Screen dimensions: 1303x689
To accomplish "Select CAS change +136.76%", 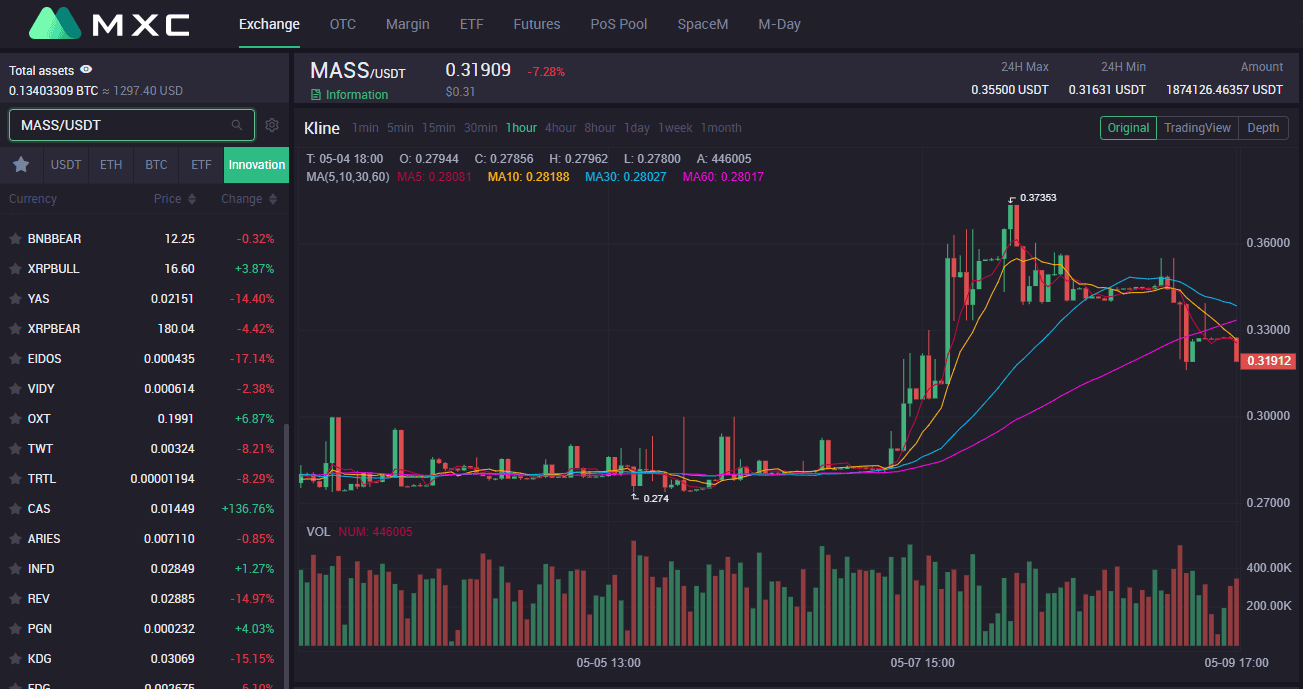I will (x=248, y=509).
